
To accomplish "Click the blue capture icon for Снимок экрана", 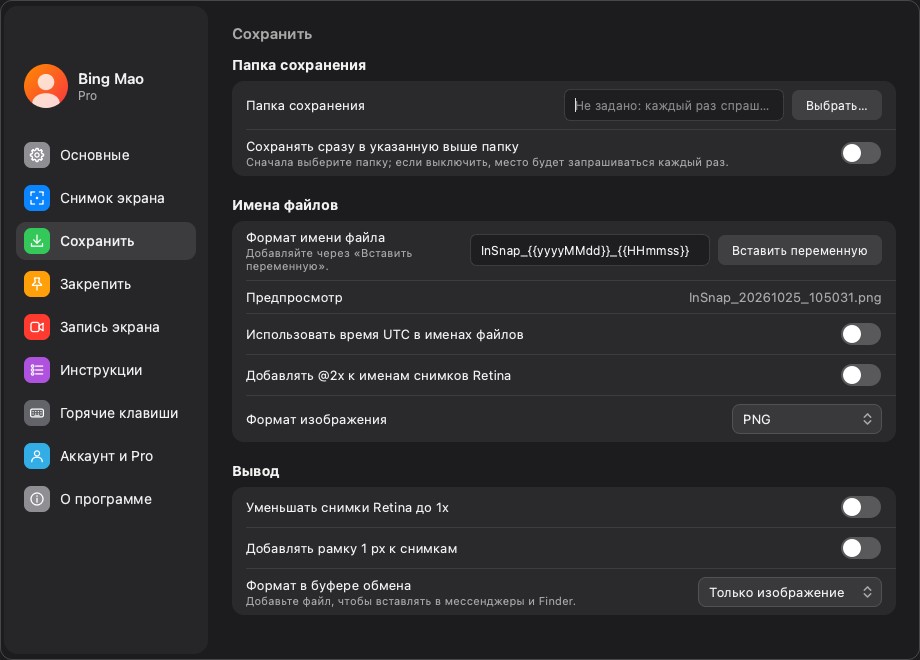I will (37, 198).
